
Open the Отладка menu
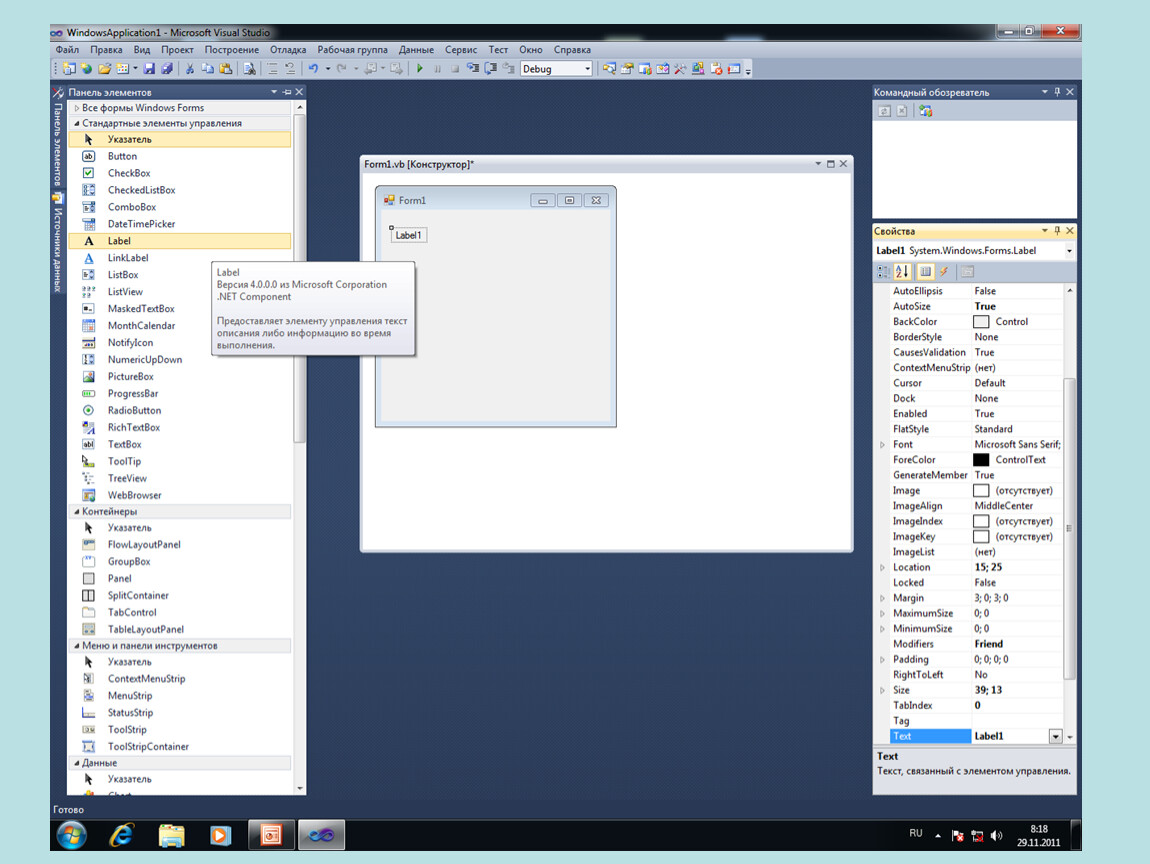click(x=288, y=50)
